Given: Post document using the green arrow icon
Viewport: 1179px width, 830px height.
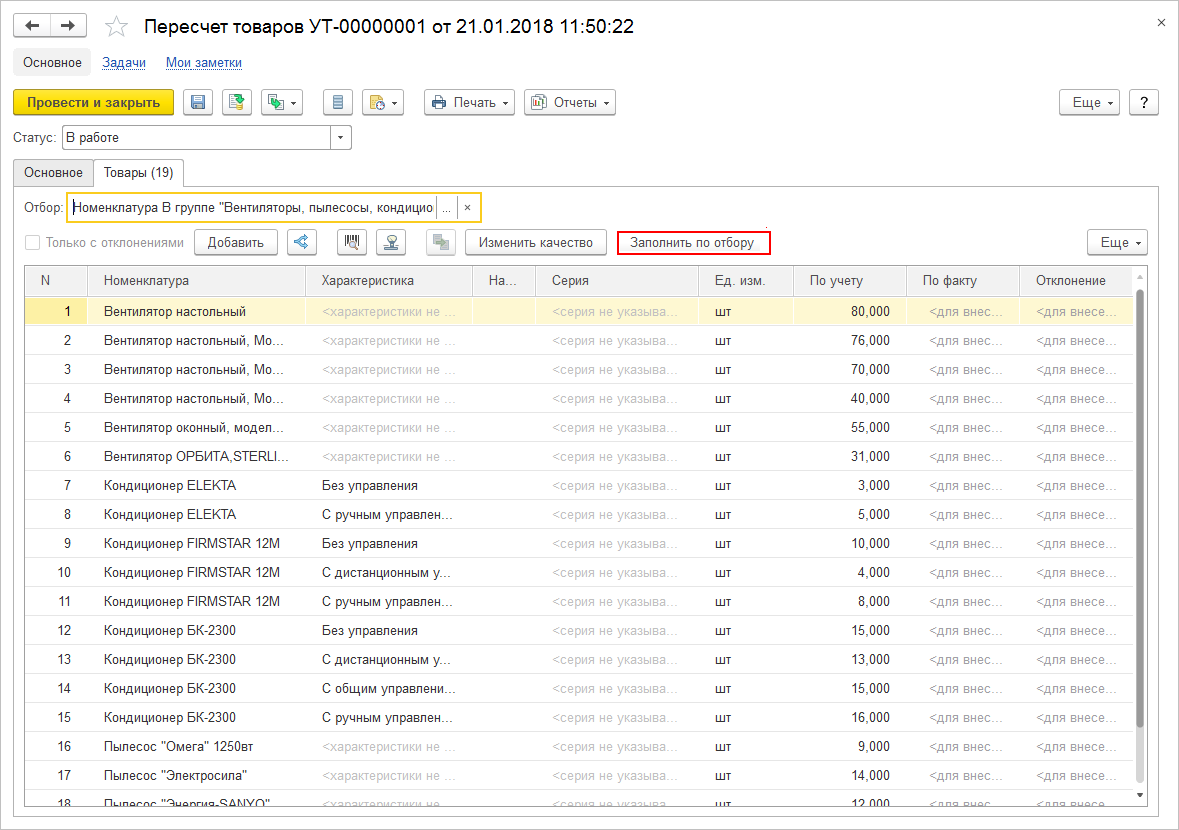Looking at the screenshot, I should tap(237, 102).
